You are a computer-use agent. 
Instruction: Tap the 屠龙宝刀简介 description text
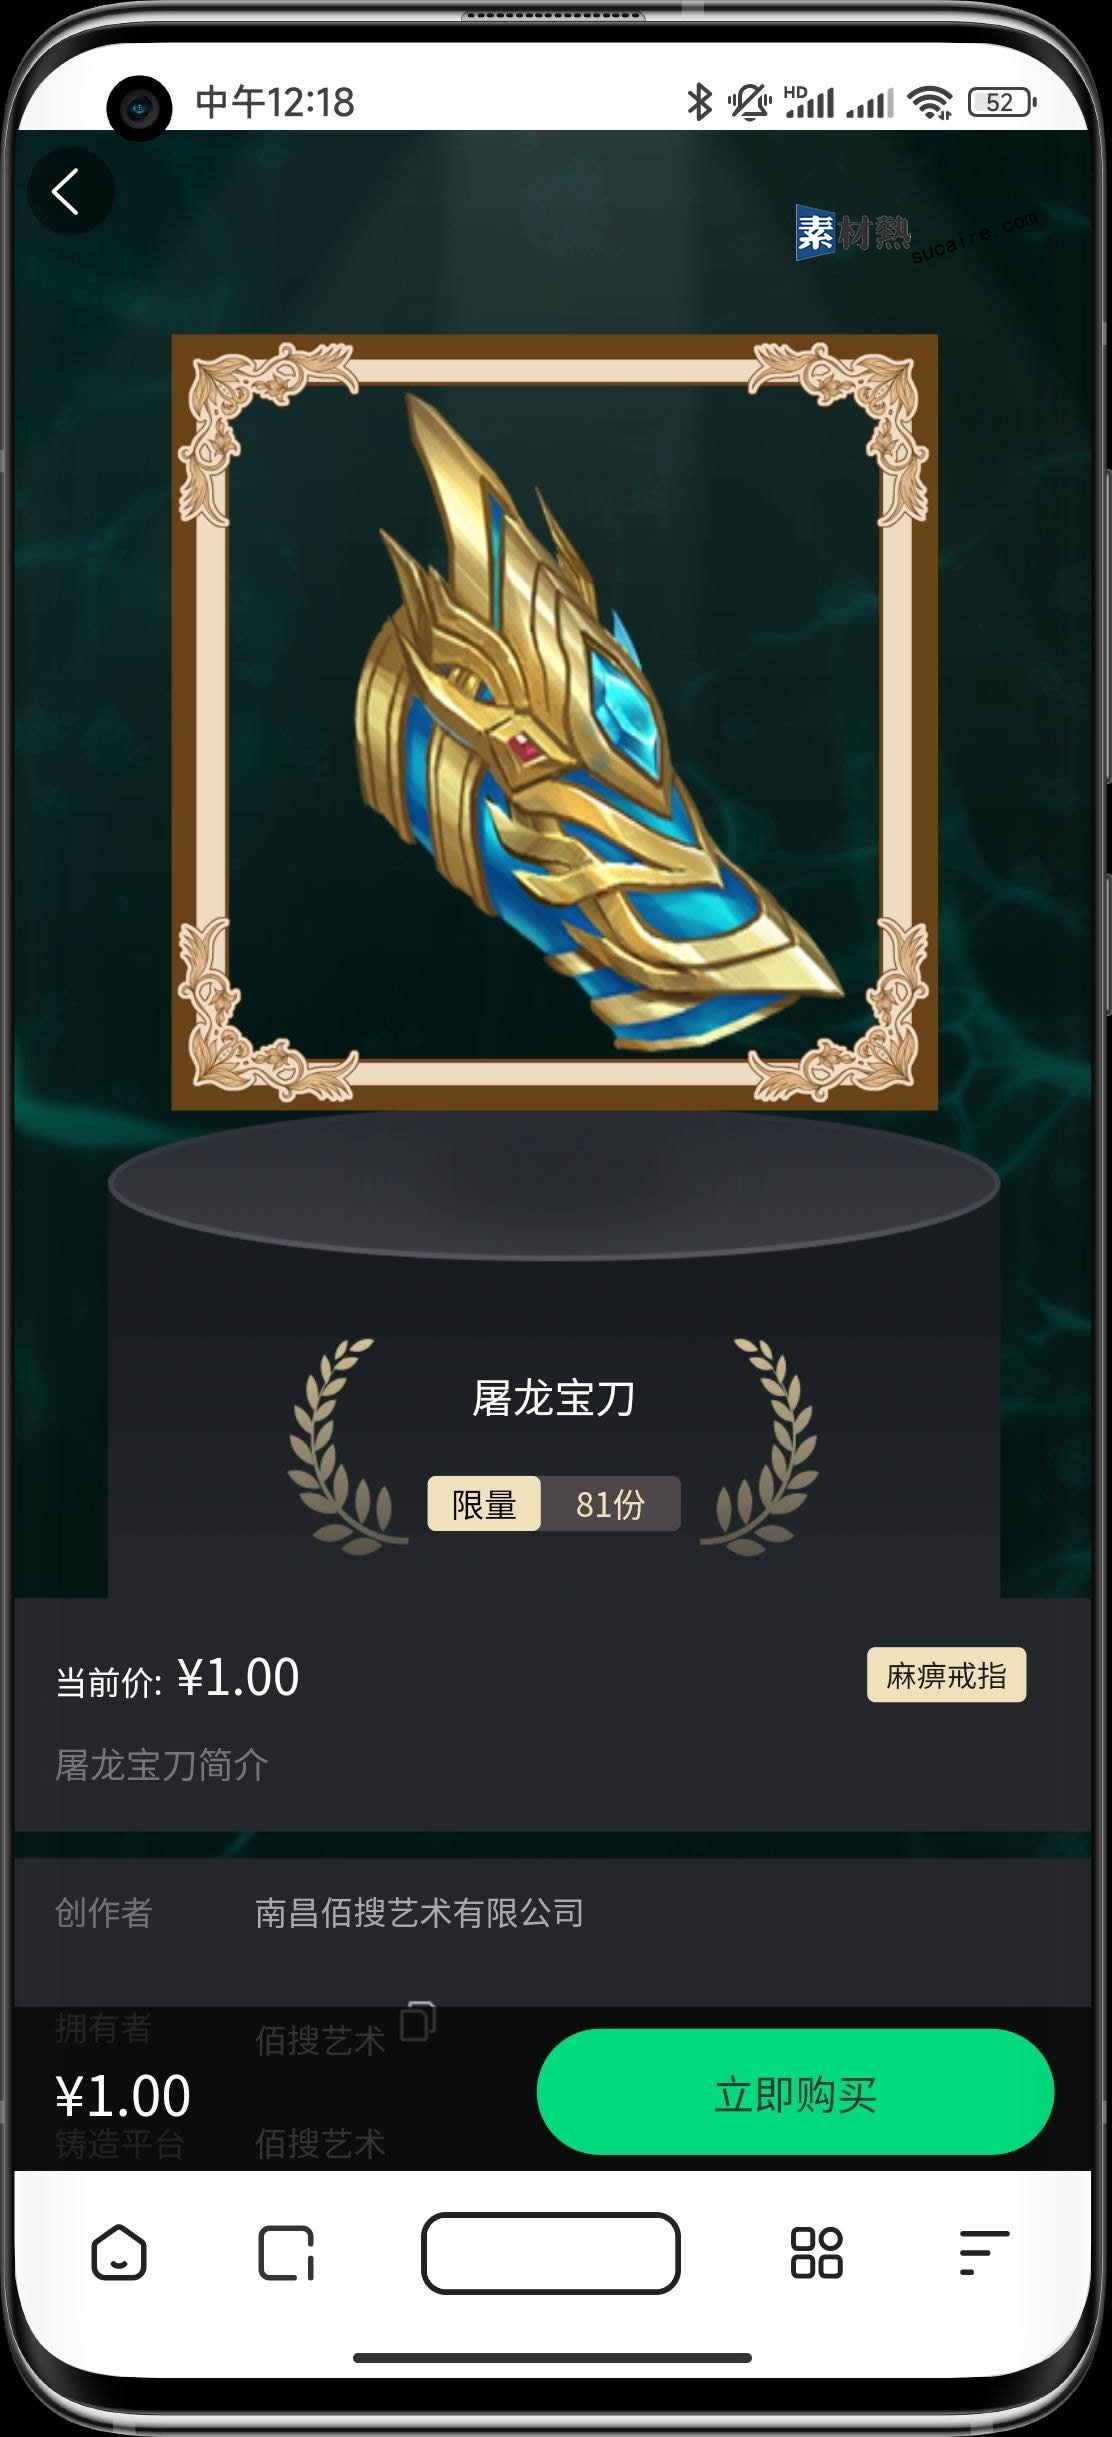[x=162, y=1765]
